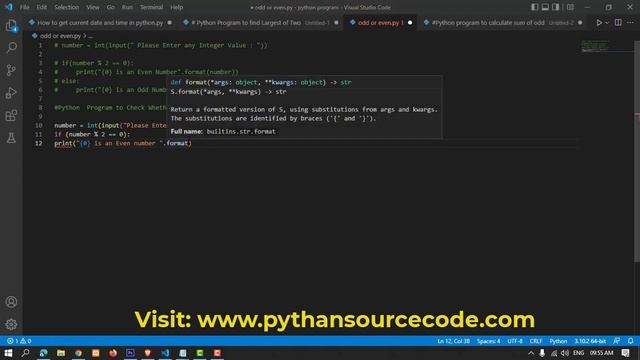Select language mode 'Python' in status bar
Screen dimensions: 640x360
tap(558, 341)
